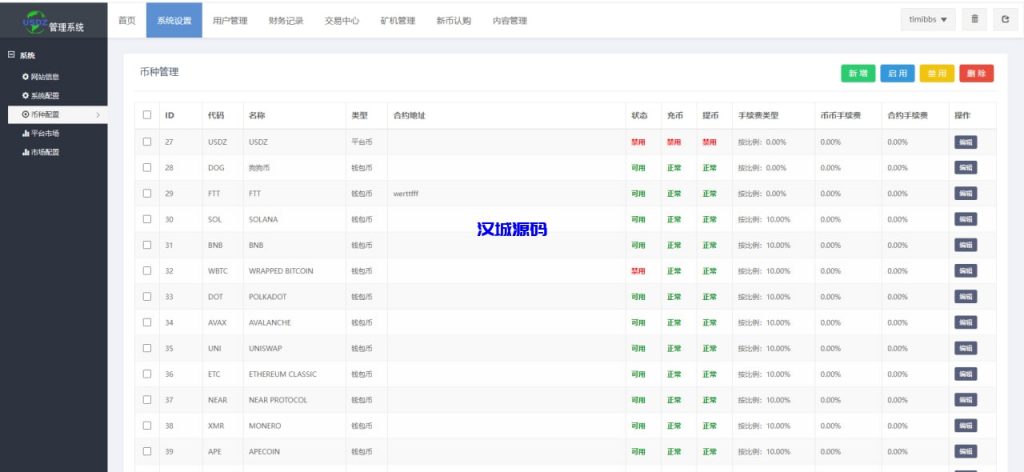This screenshot has width=1024, height=472.
Task: Click 编辑 for ETHEREUM CLASSIC row
Action: [x=965, y=374]
